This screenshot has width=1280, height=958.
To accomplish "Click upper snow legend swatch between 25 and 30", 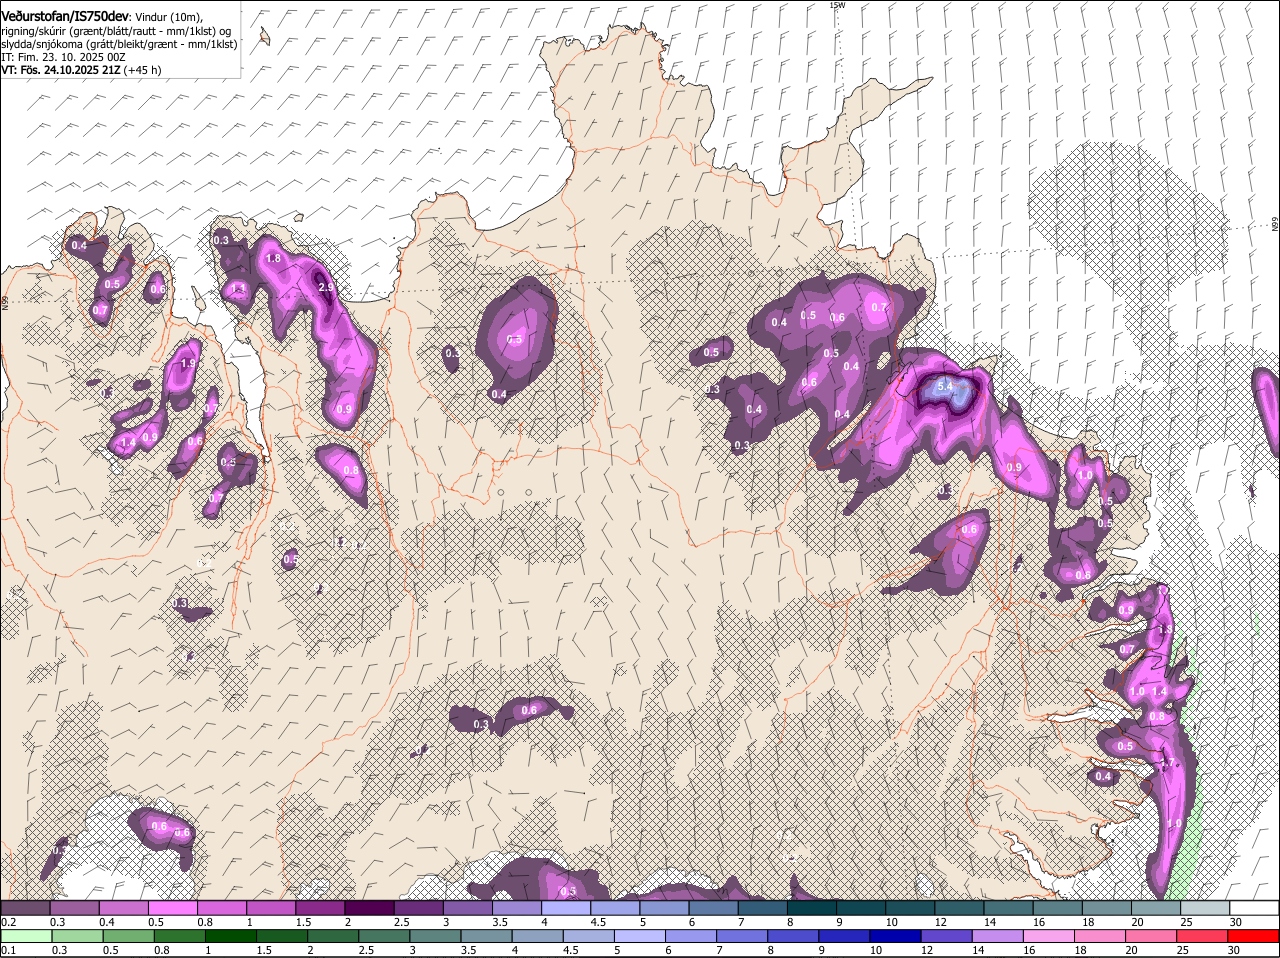I will click(1204, 908).
